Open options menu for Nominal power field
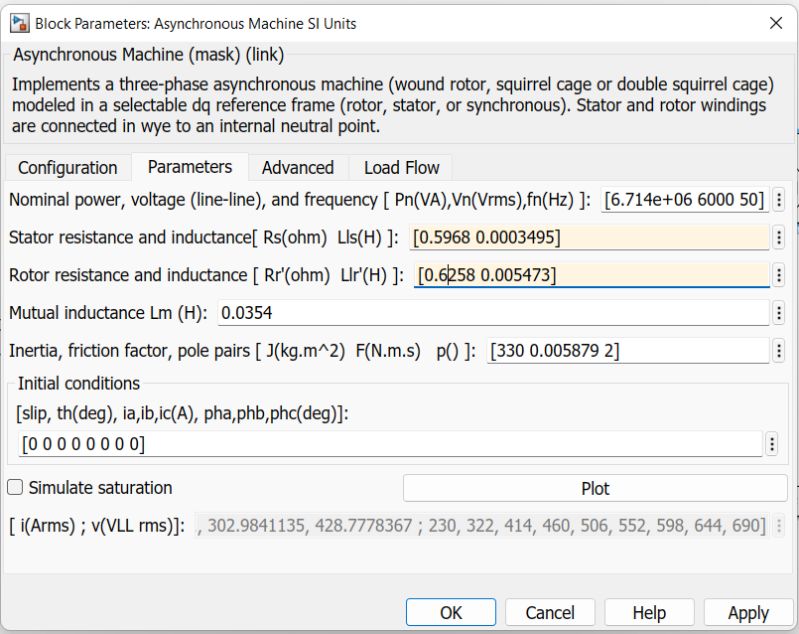Screen dimensions: 799x634 tap(779, 200)
